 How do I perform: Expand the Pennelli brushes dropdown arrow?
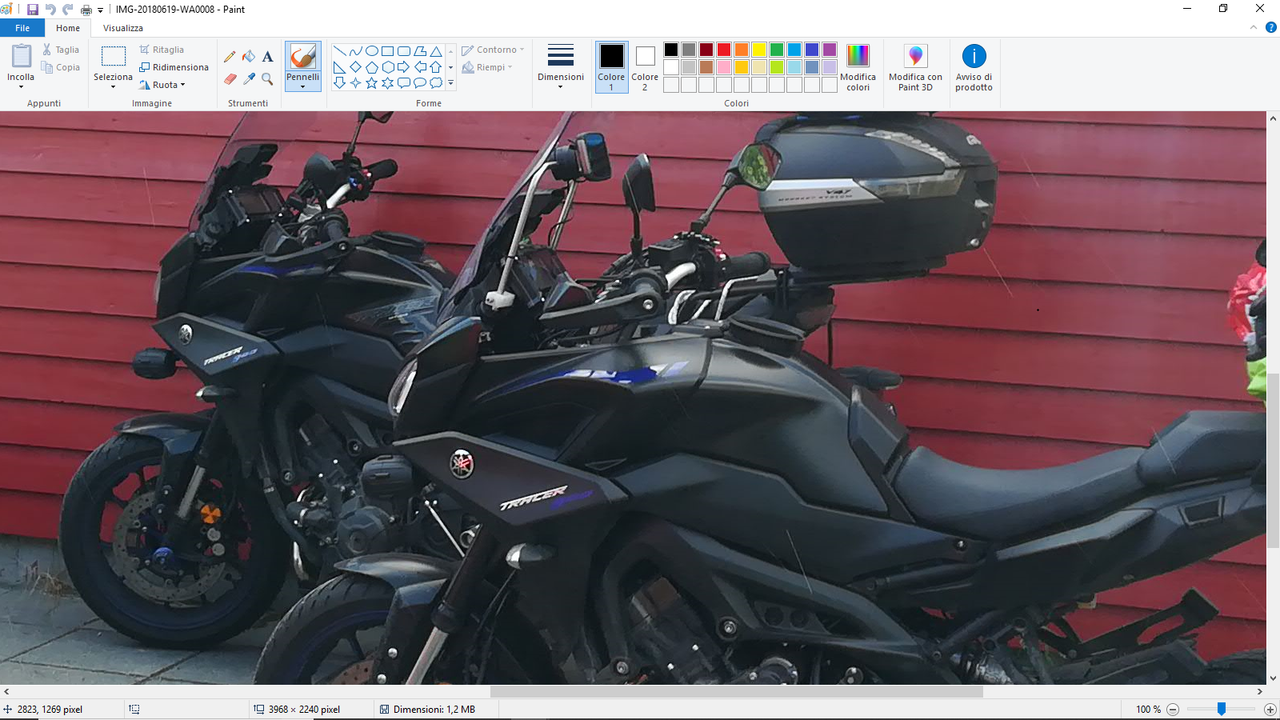click(x=303, y=86)
